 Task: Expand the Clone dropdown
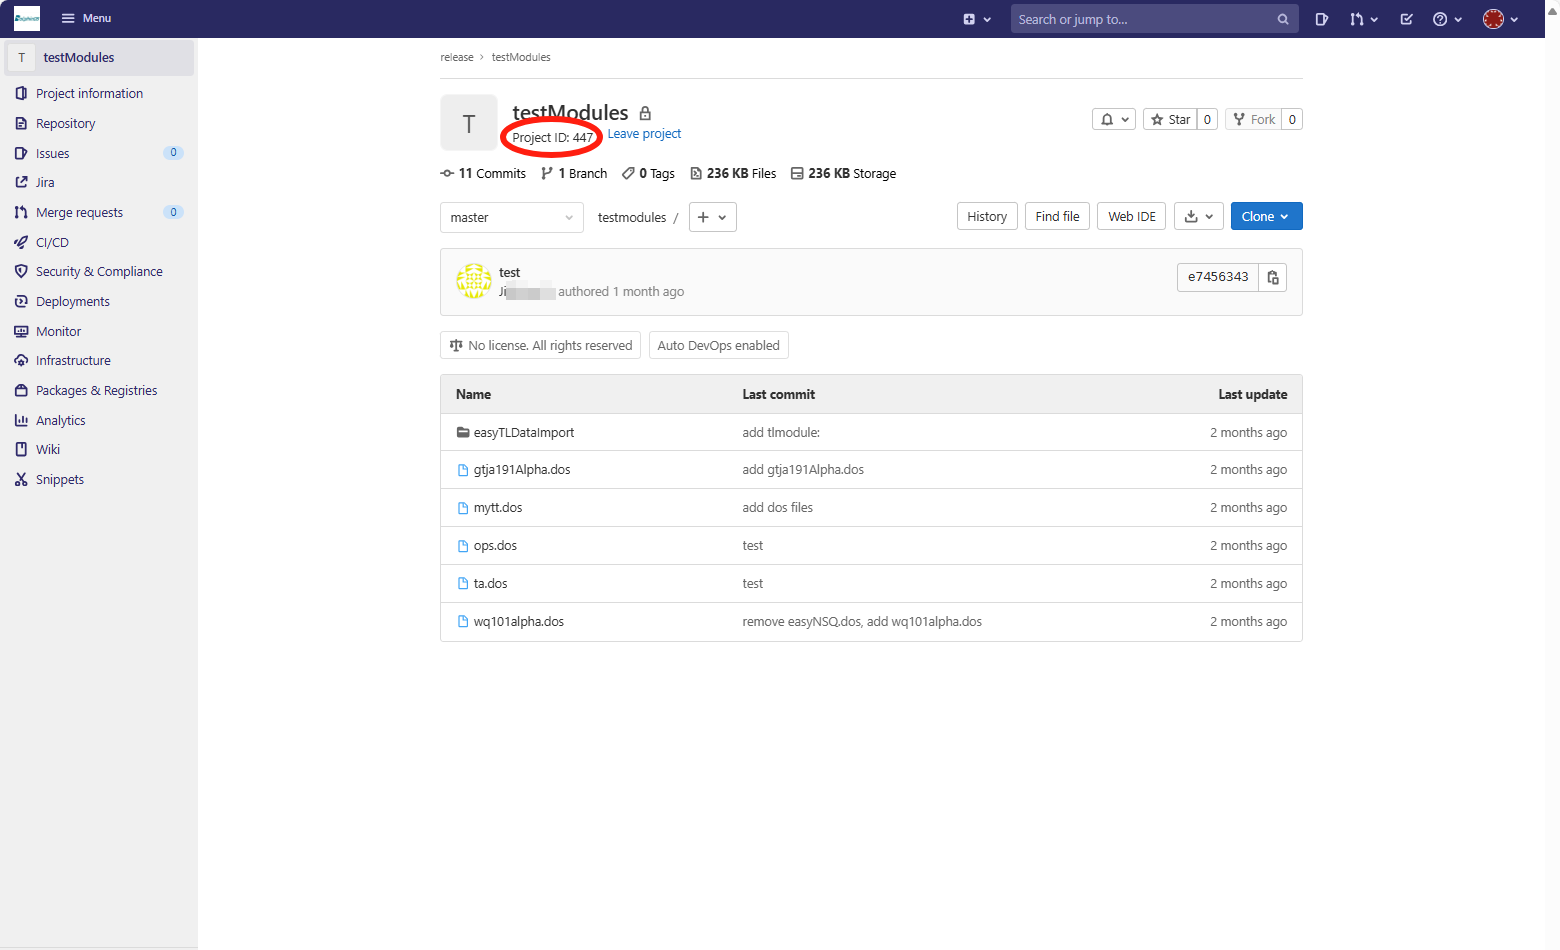pyautogui.click(x=1265, y=217)
